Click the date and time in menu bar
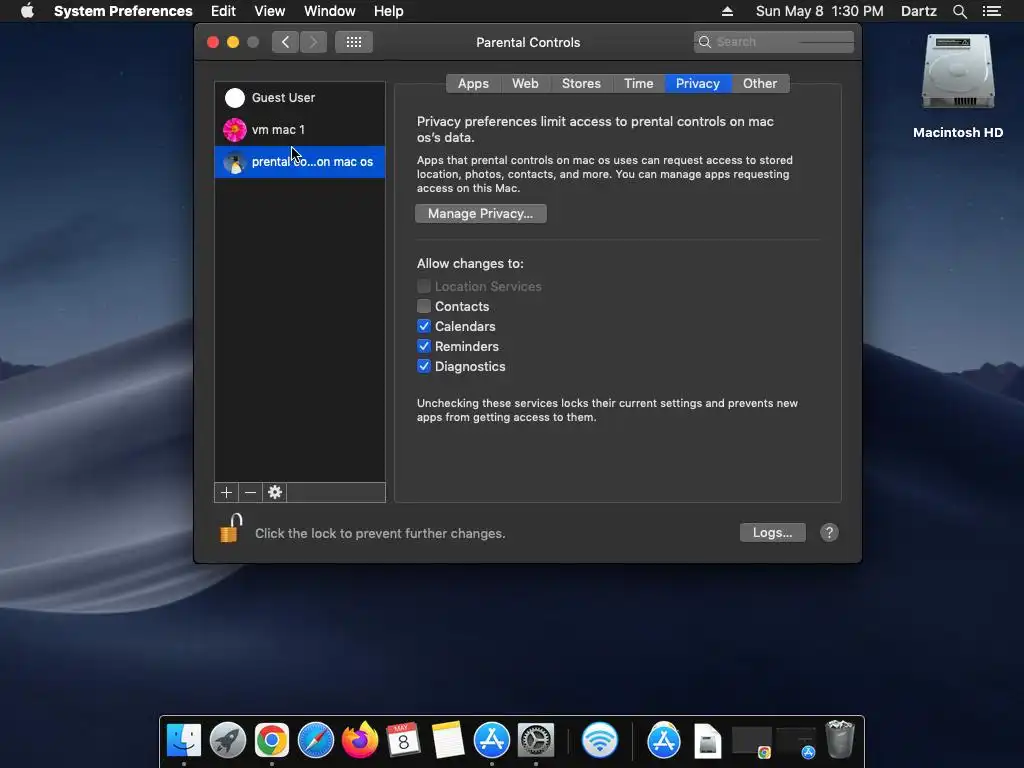This screenshot has height=768, width=1024. coord(820,11)
